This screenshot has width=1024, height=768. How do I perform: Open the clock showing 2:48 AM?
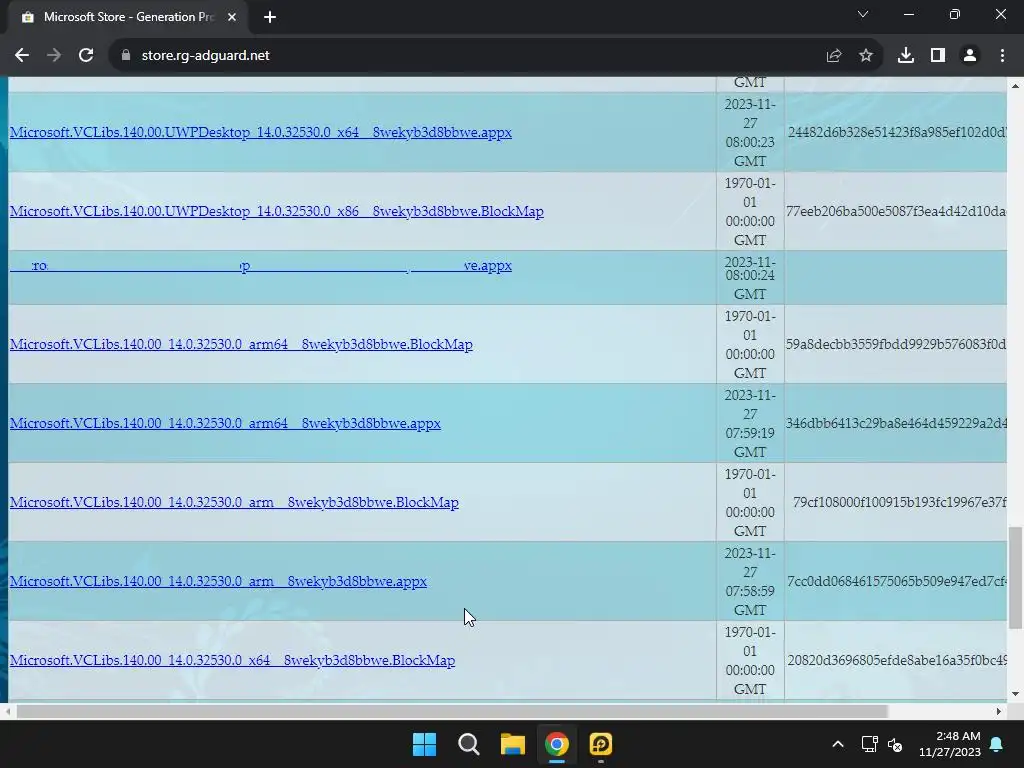tap(950, 744)
